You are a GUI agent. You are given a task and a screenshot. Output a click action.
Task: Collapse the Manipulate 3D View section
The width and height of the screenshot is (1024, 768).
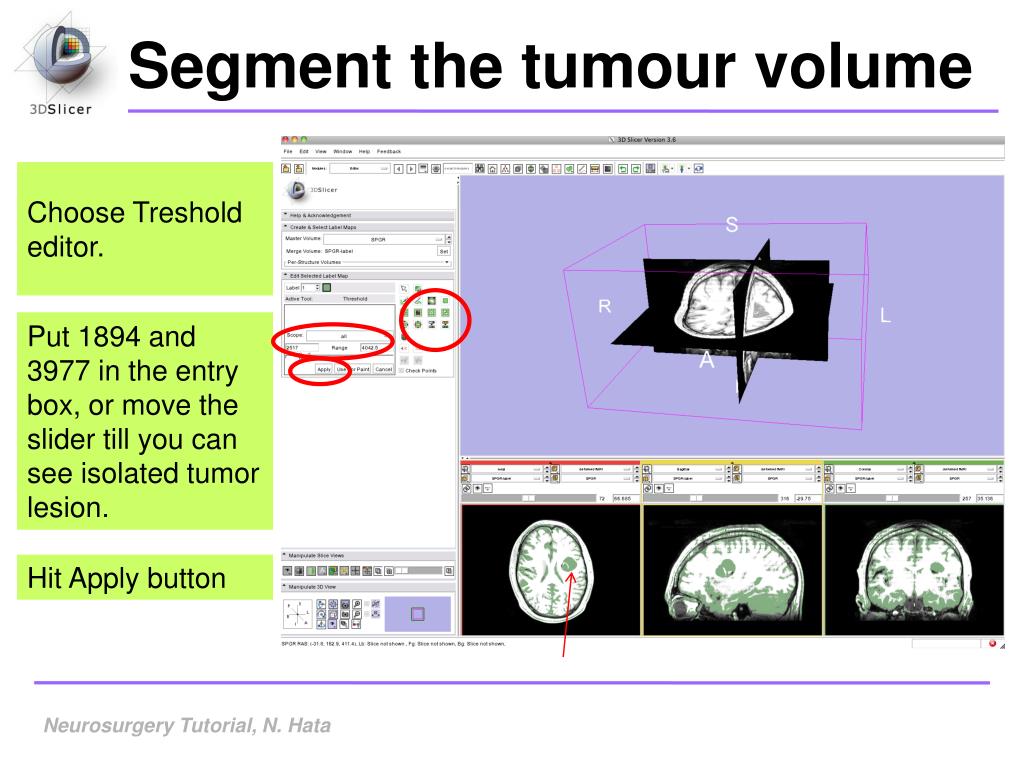tap(368, 587)
